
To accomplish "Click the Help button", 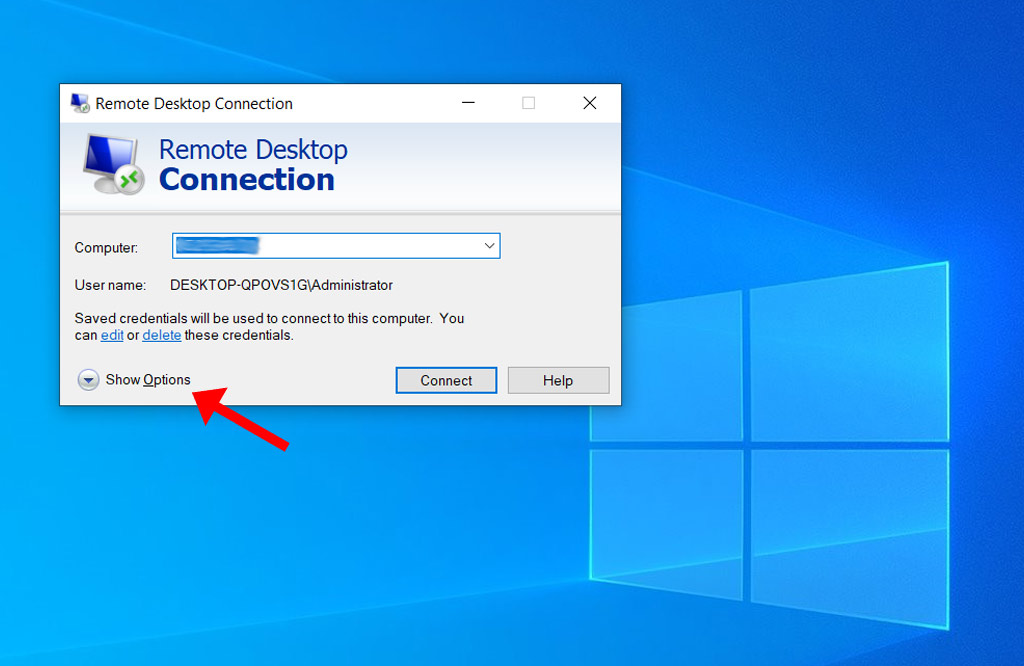I will pos(558,380).
